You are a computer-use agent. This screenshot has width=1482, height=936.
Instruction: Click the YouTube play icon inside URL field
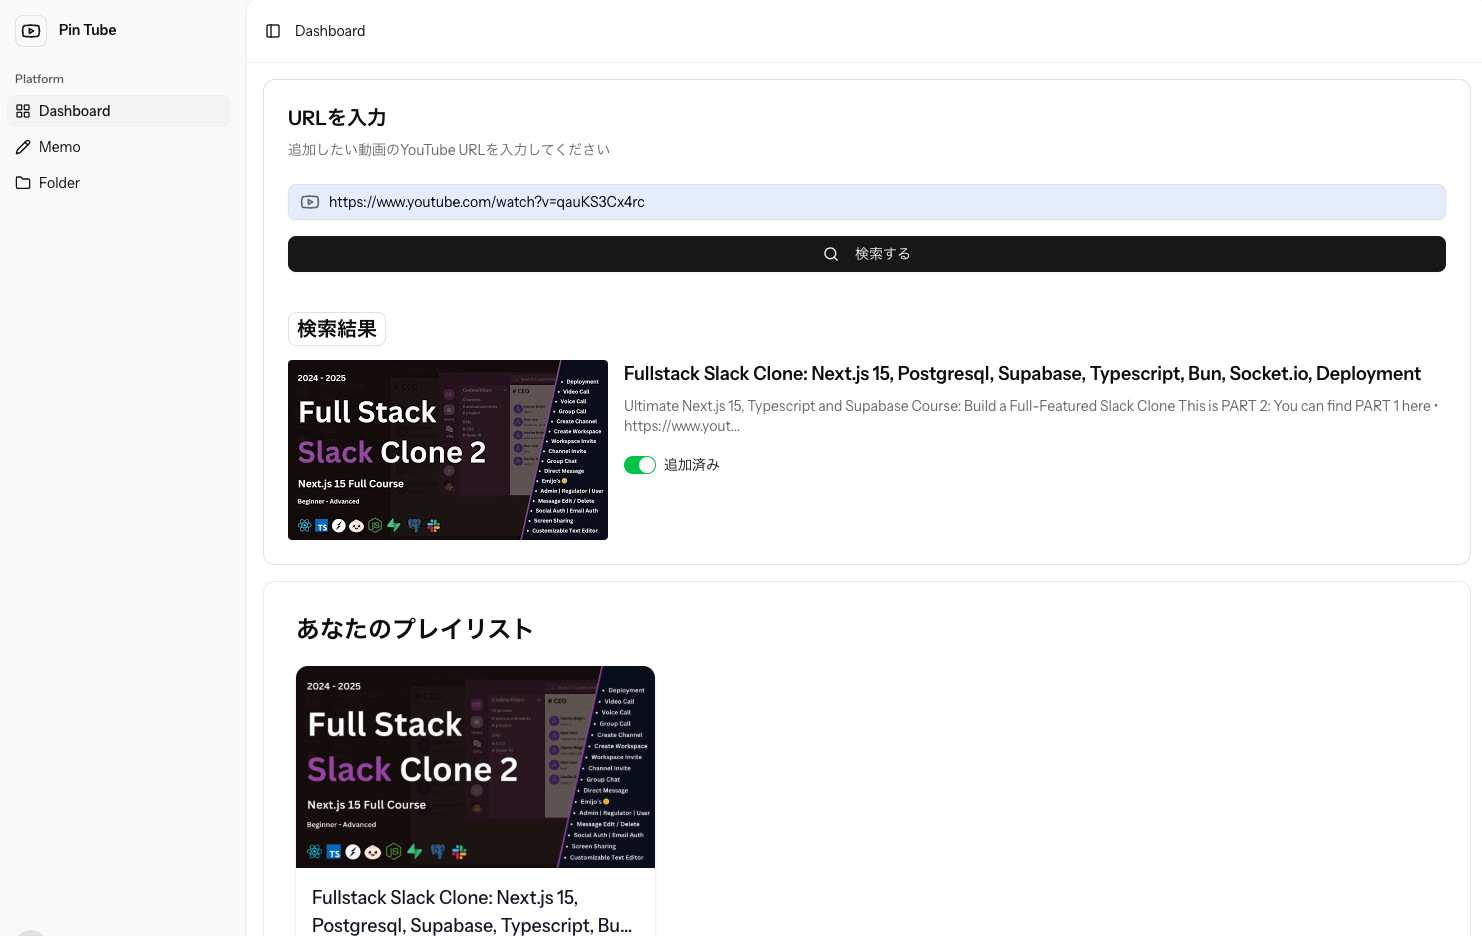(x=310, y=202)
